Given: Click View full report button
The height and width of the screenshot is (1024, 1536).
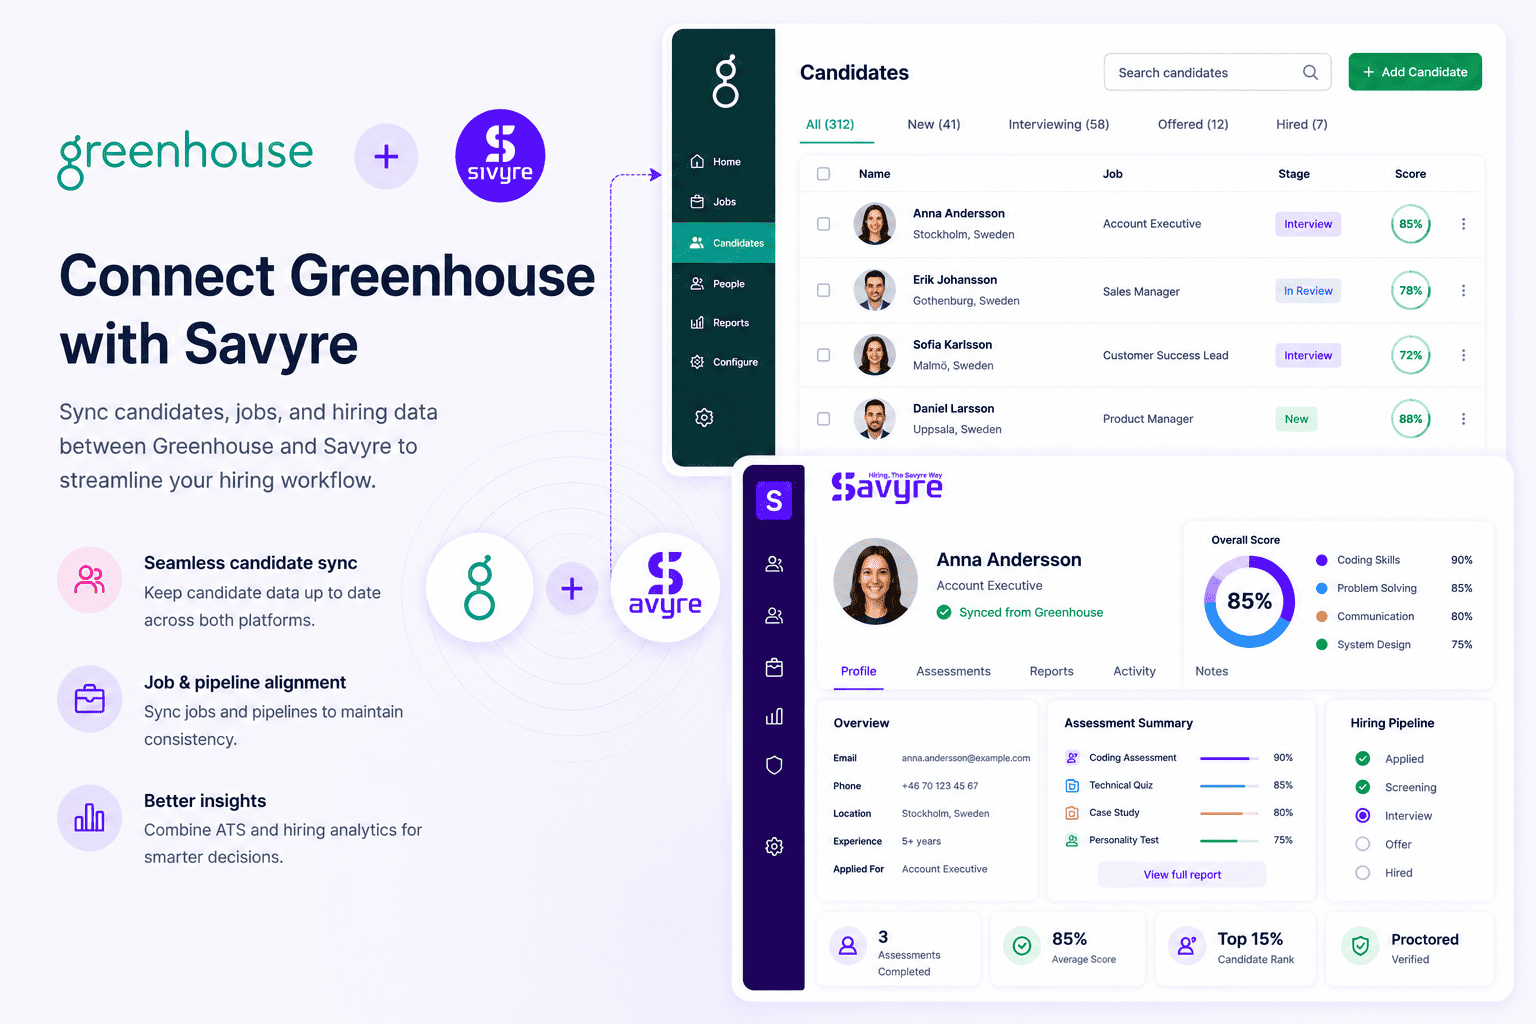Looking at the screenshot, I should [1182, 875].
